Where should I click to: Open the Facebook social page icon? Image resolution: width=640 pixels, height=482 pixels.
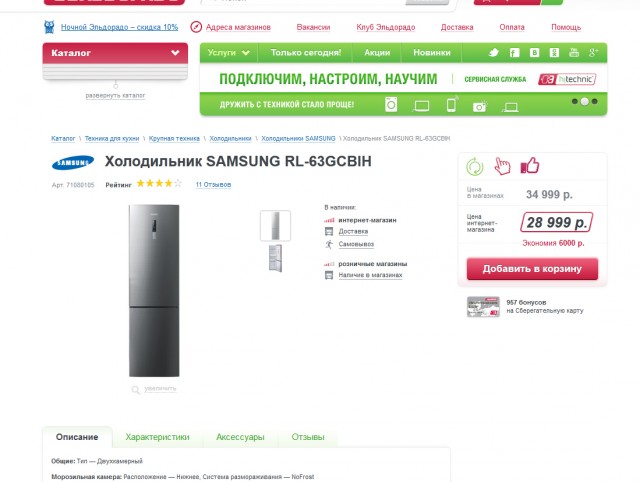pos(514,53)
